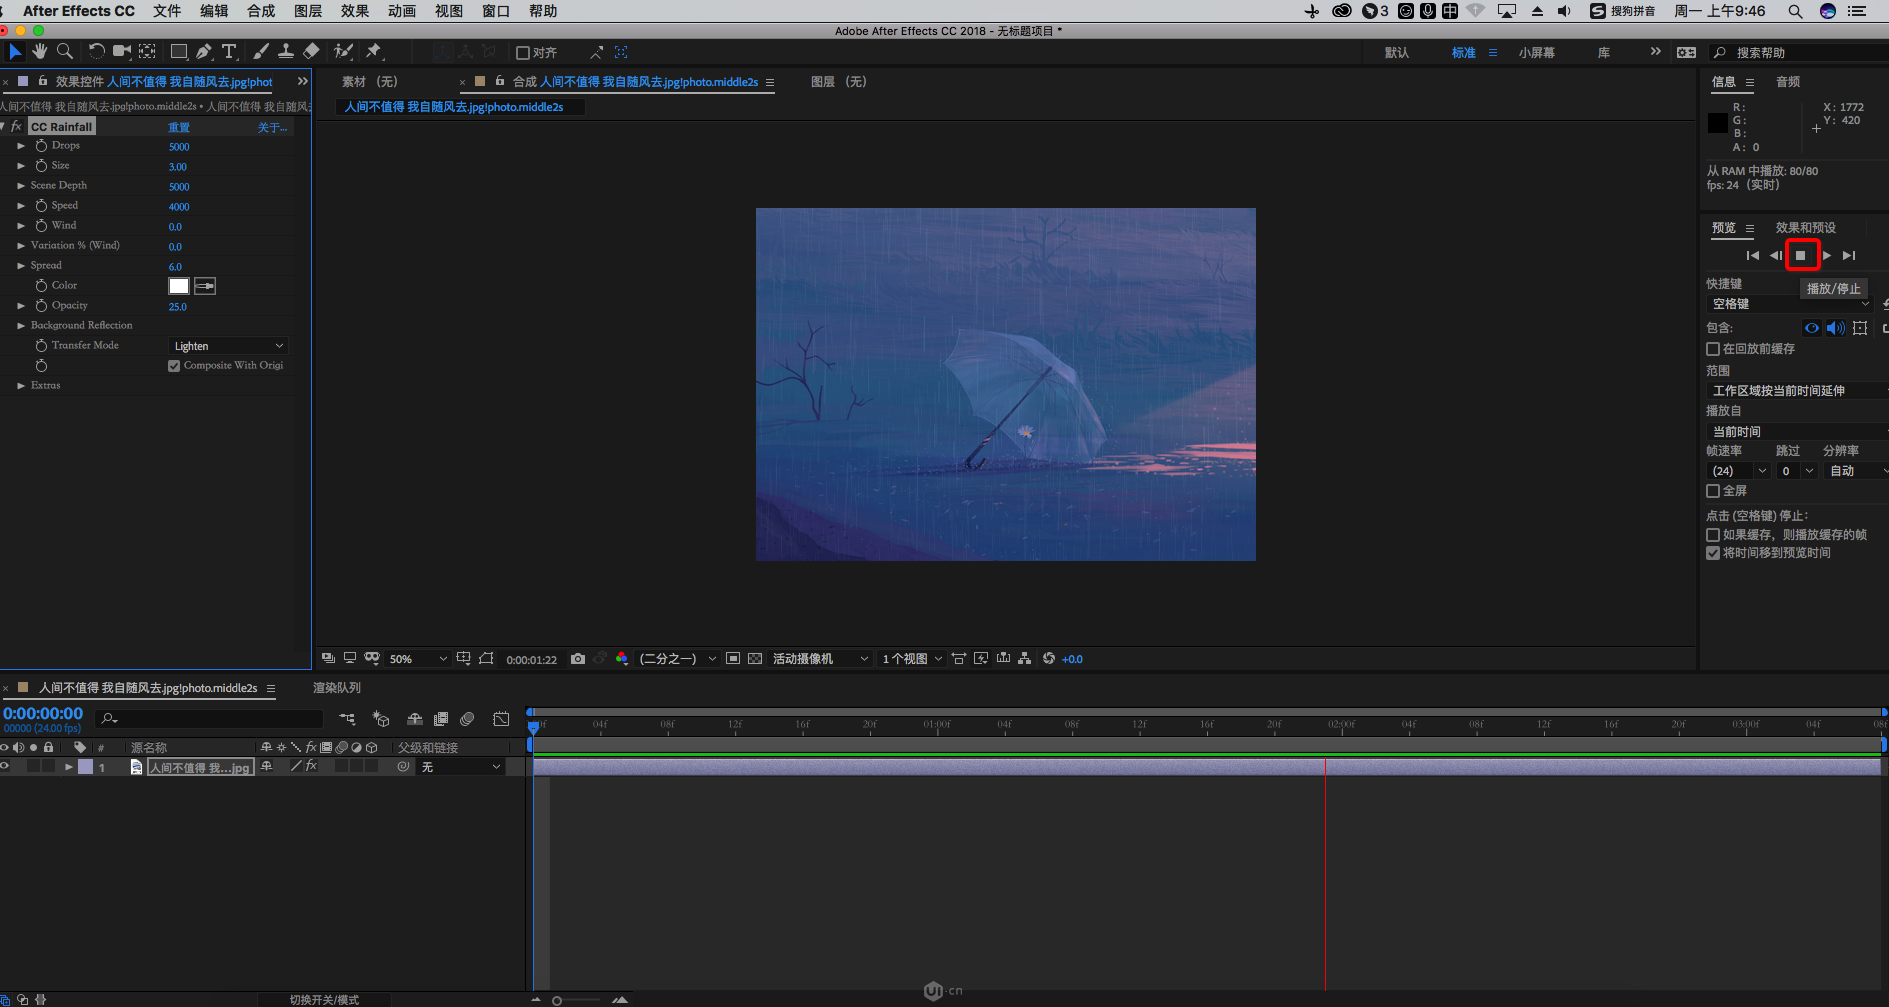Screen dimensions: 1889x1007
Task: Open the 动画 menu
Action: tap(402, 11)
